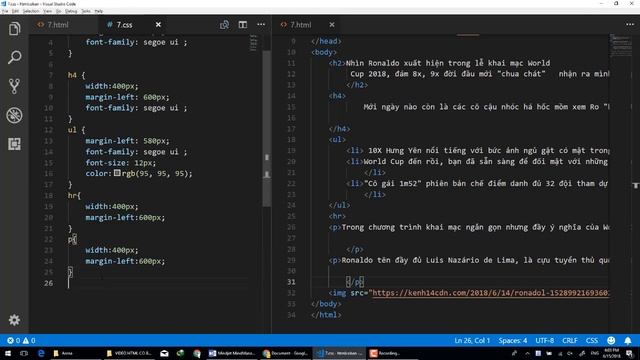Screen dimensions: 640x360
Task: Open More Actions menu of right editor
Action: (x=630, y=24)
